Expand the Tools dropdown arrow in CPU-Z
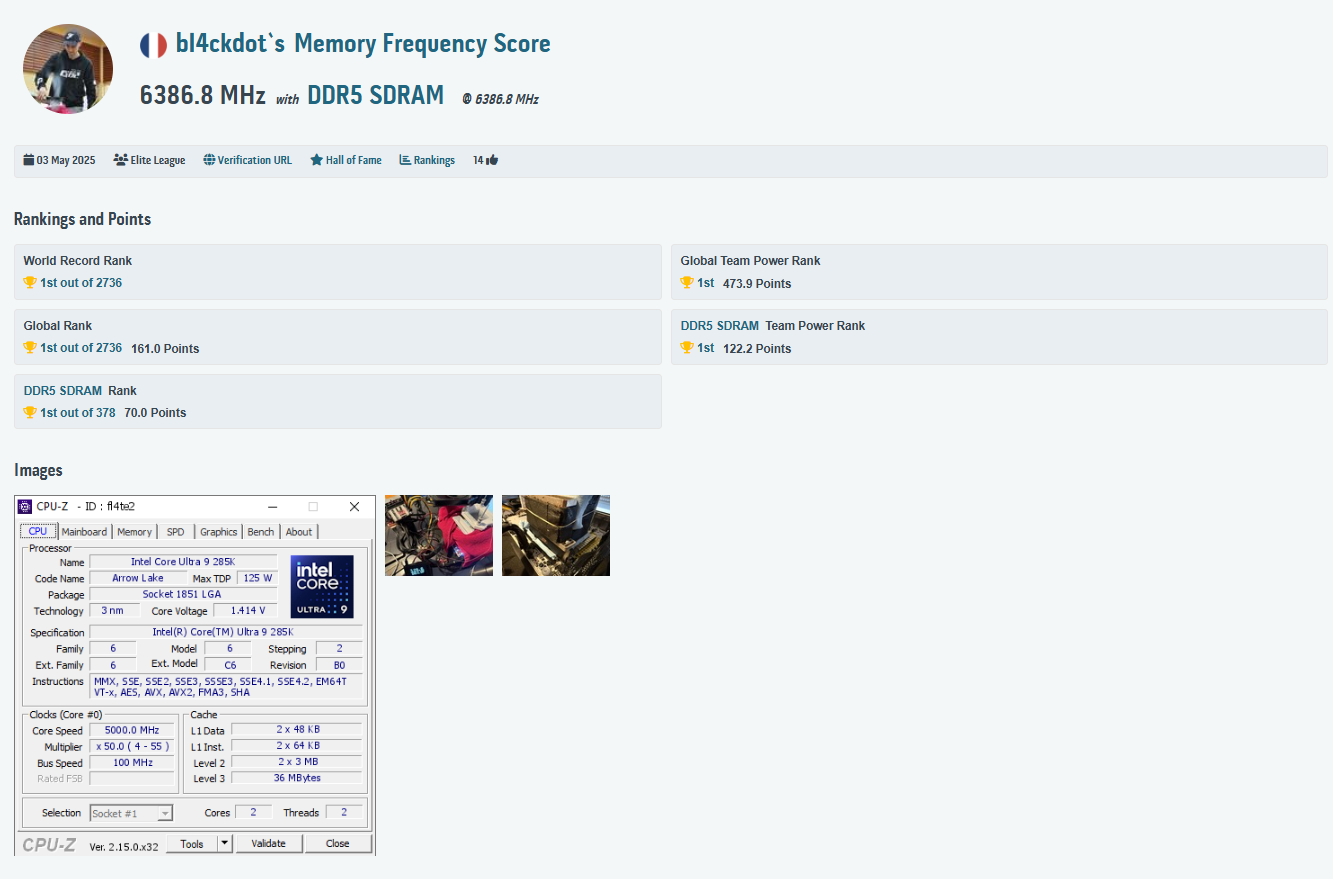The height and width of the screenshot is (879, 1333). click(225, 843)
